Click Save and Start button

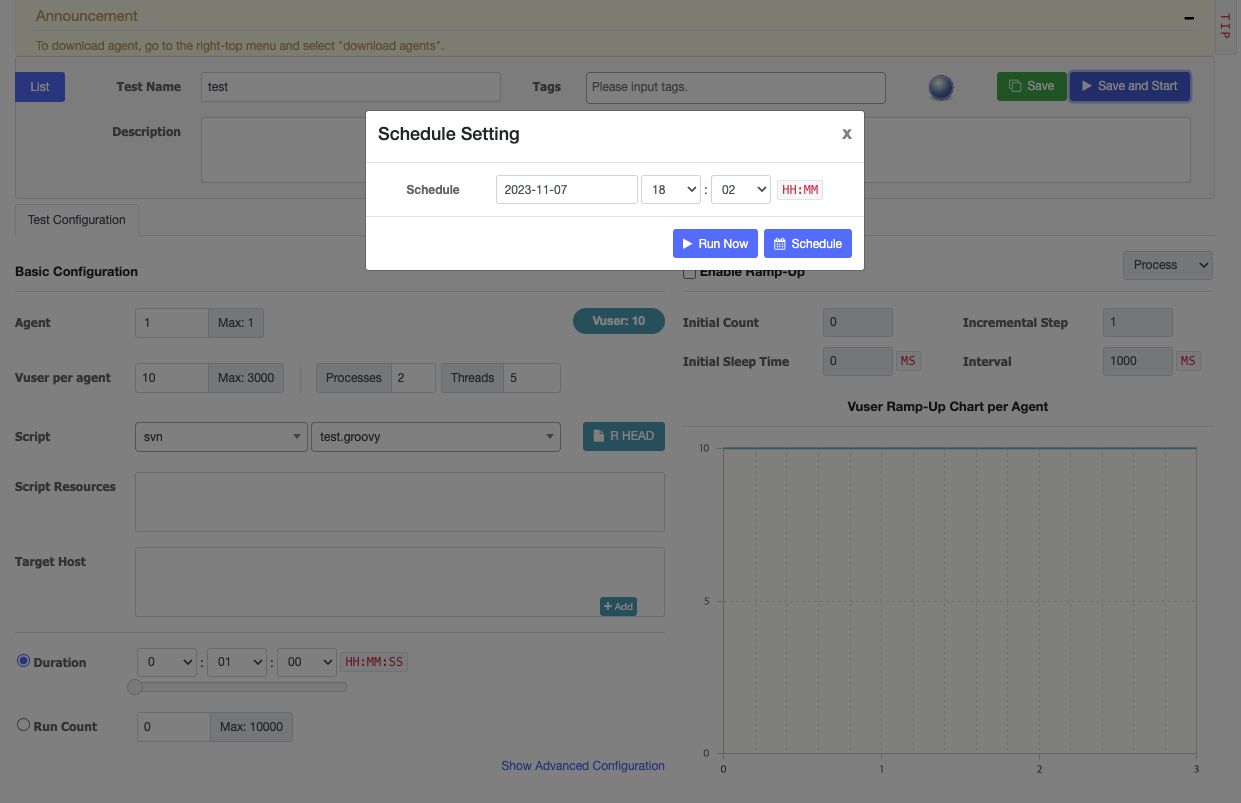(x=1130, y=86)
